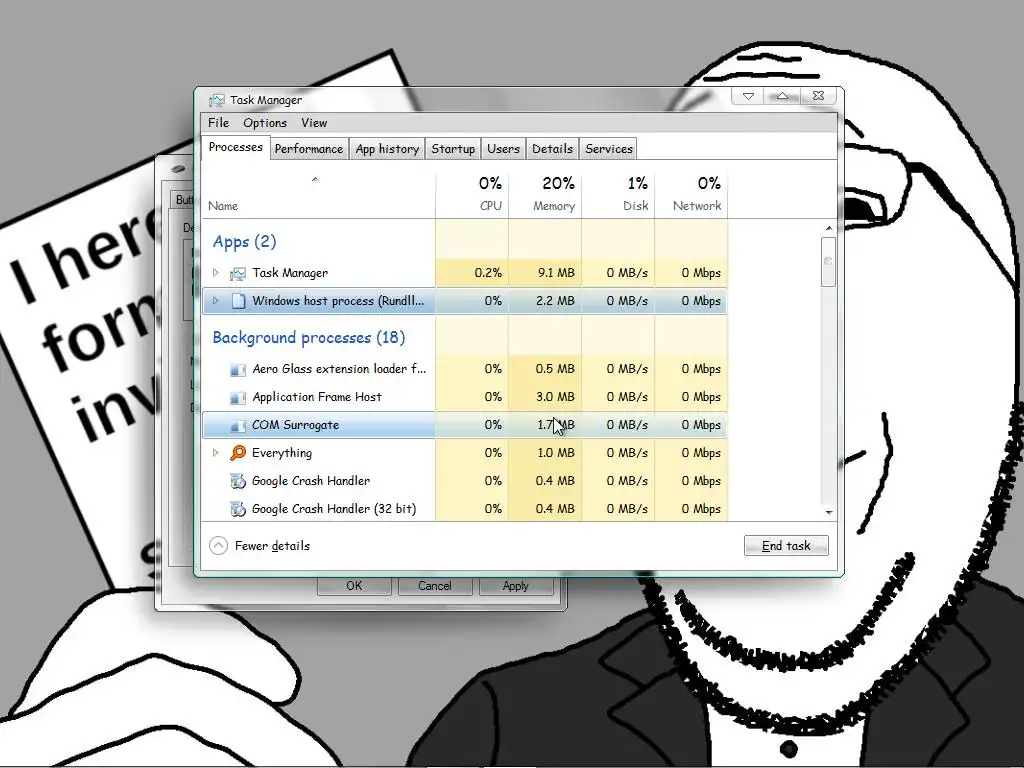Click the 2.2 MB memory value
The image size is (1024, 768).
click(555, 301)
